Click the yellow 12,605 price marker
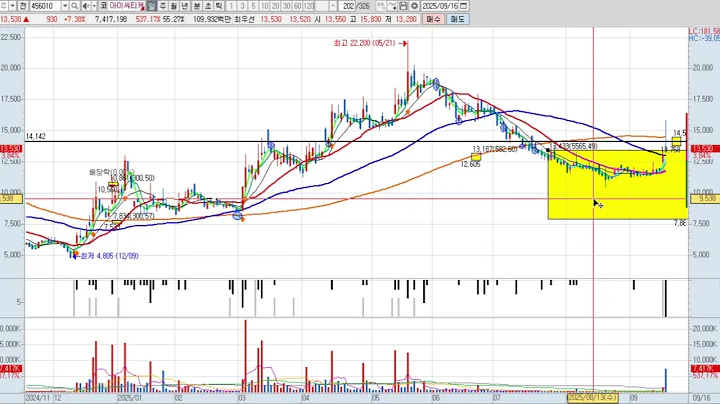 (x=476, y=157)
